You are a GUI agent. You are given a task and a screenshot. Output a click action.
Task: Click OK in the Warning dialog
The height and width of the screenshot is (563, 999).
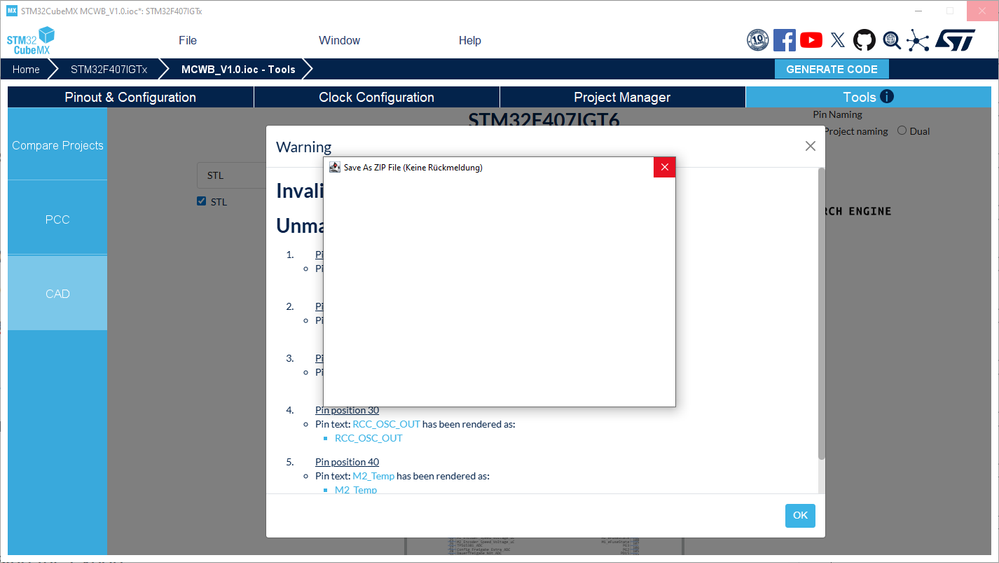tap(800, 515)
